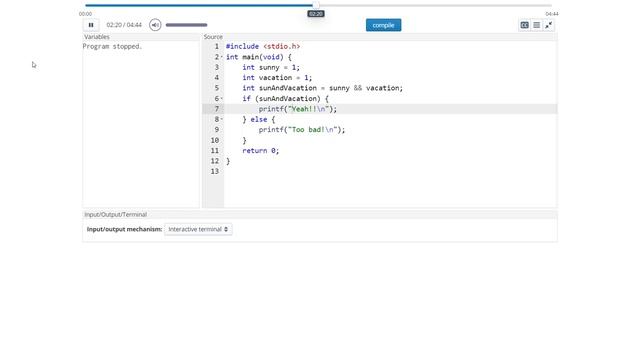The image size is (640, 360).
Task: Collapse the fold arrow on line 8
Action: (222, 120)
